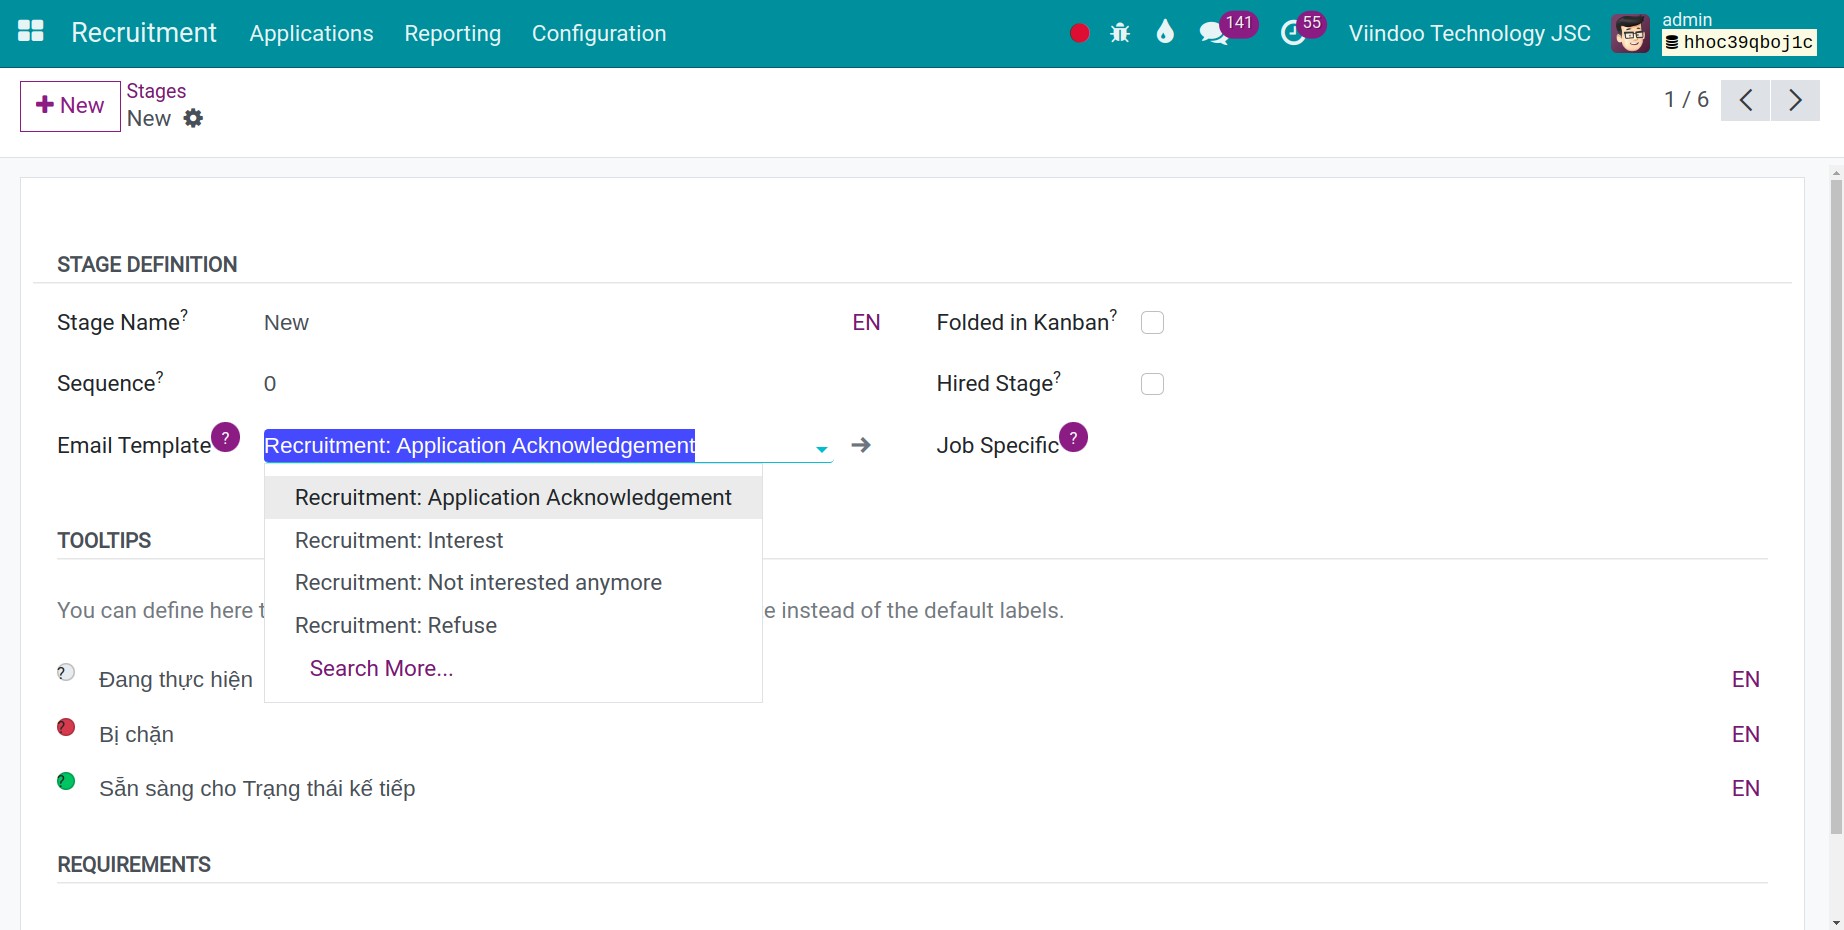Open the Stages breadcrumb link
This screenshot has height=930, width=1844.
pyautogui.click(x=156, y=90)
